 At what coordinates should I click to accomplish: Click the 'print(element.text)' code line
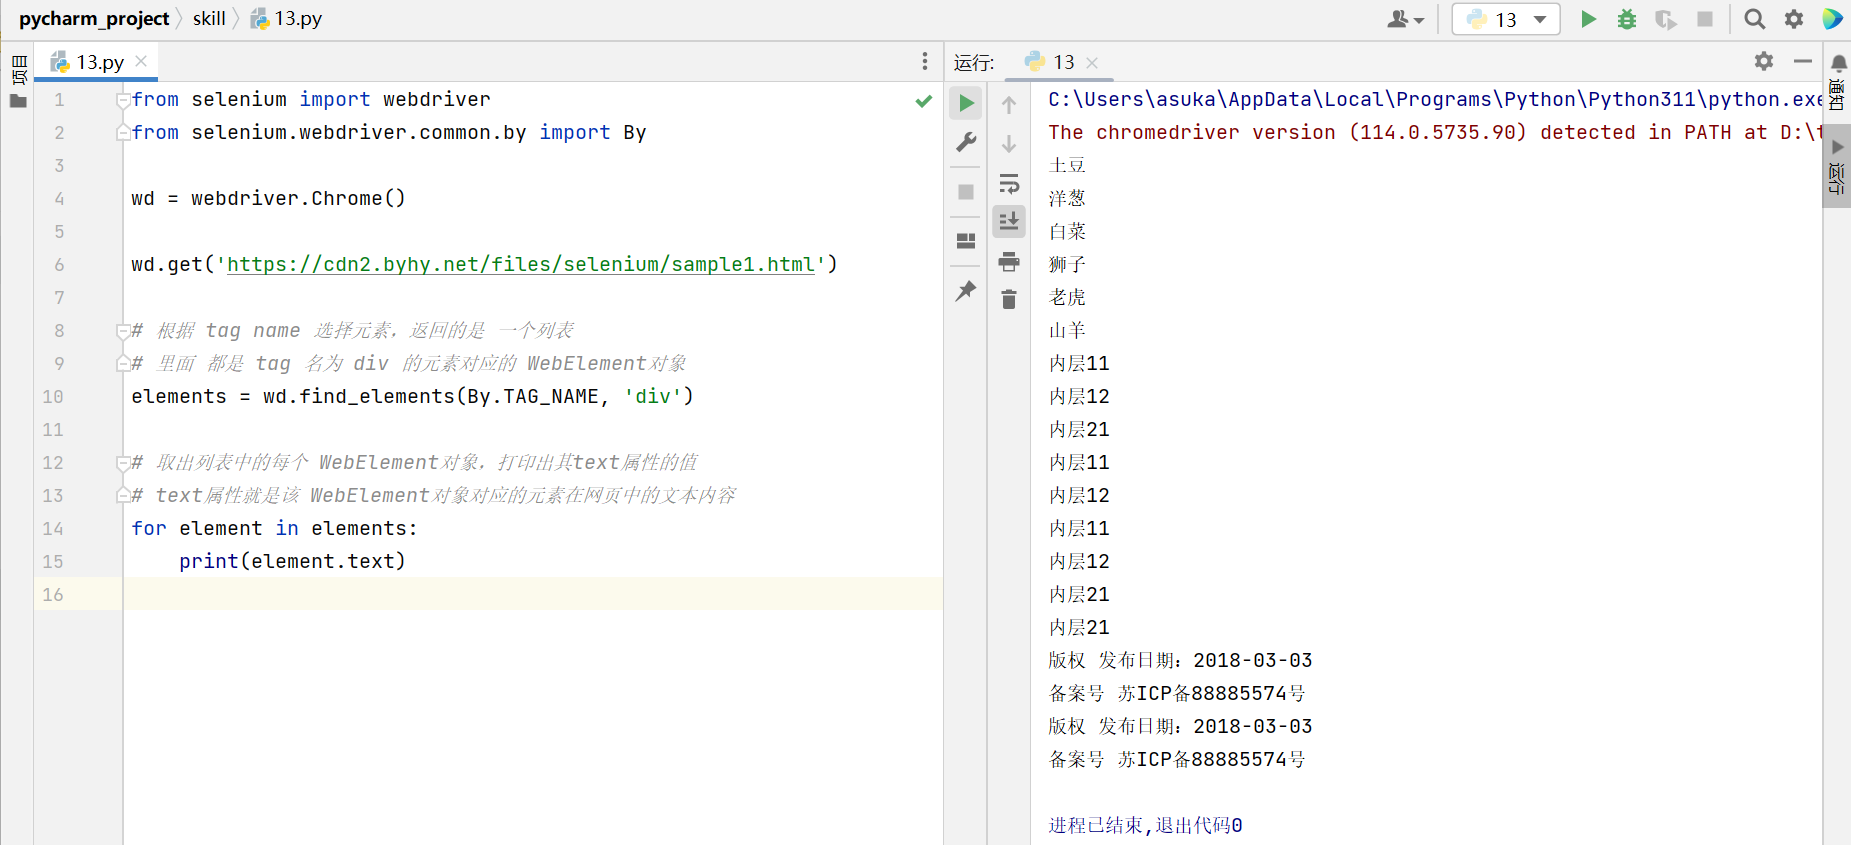[292, 561]
